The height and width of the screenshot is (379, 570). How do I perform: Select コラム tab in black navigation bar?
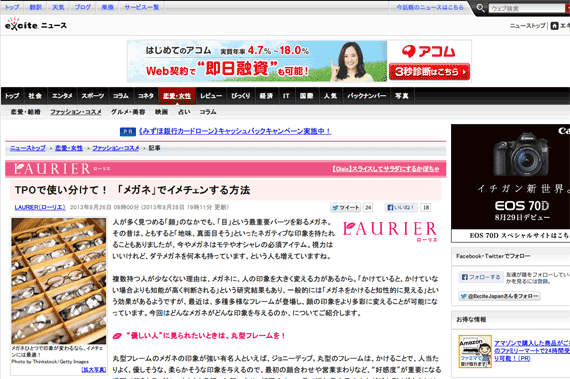[120, 96]
